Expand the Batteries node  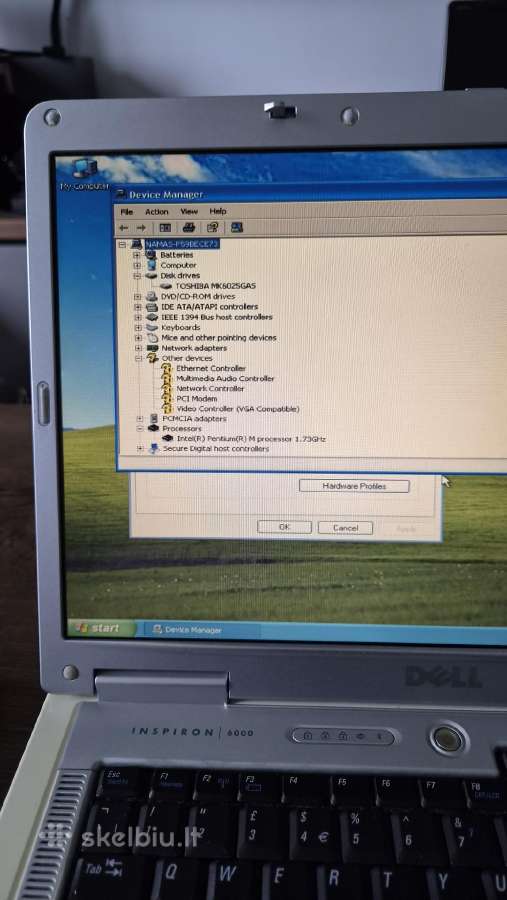pos(137,255)
